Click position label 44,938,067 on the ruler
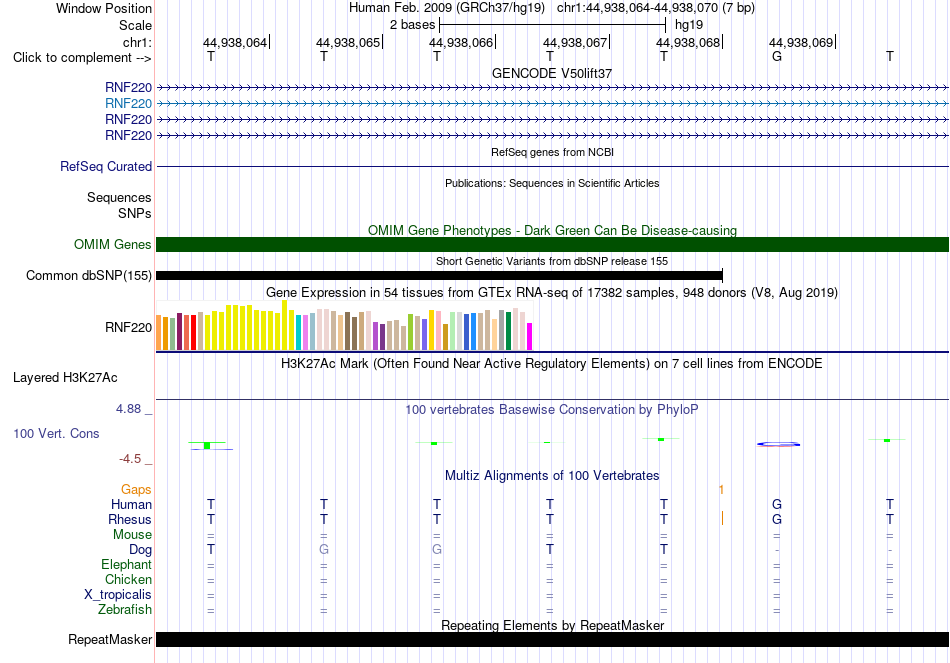This screenshot has height=663, width=950. pos(574,42)
